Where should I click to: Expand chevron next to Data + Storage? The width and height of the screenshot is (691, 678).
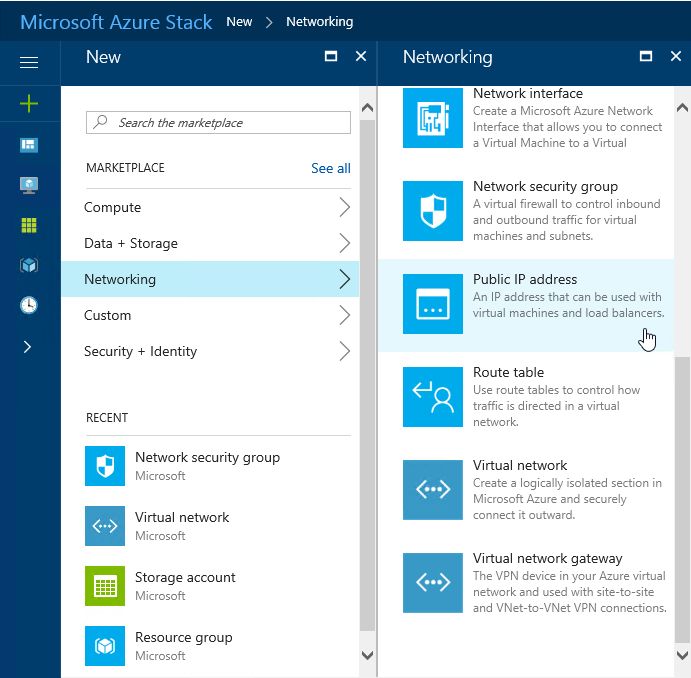click(345, 243)
